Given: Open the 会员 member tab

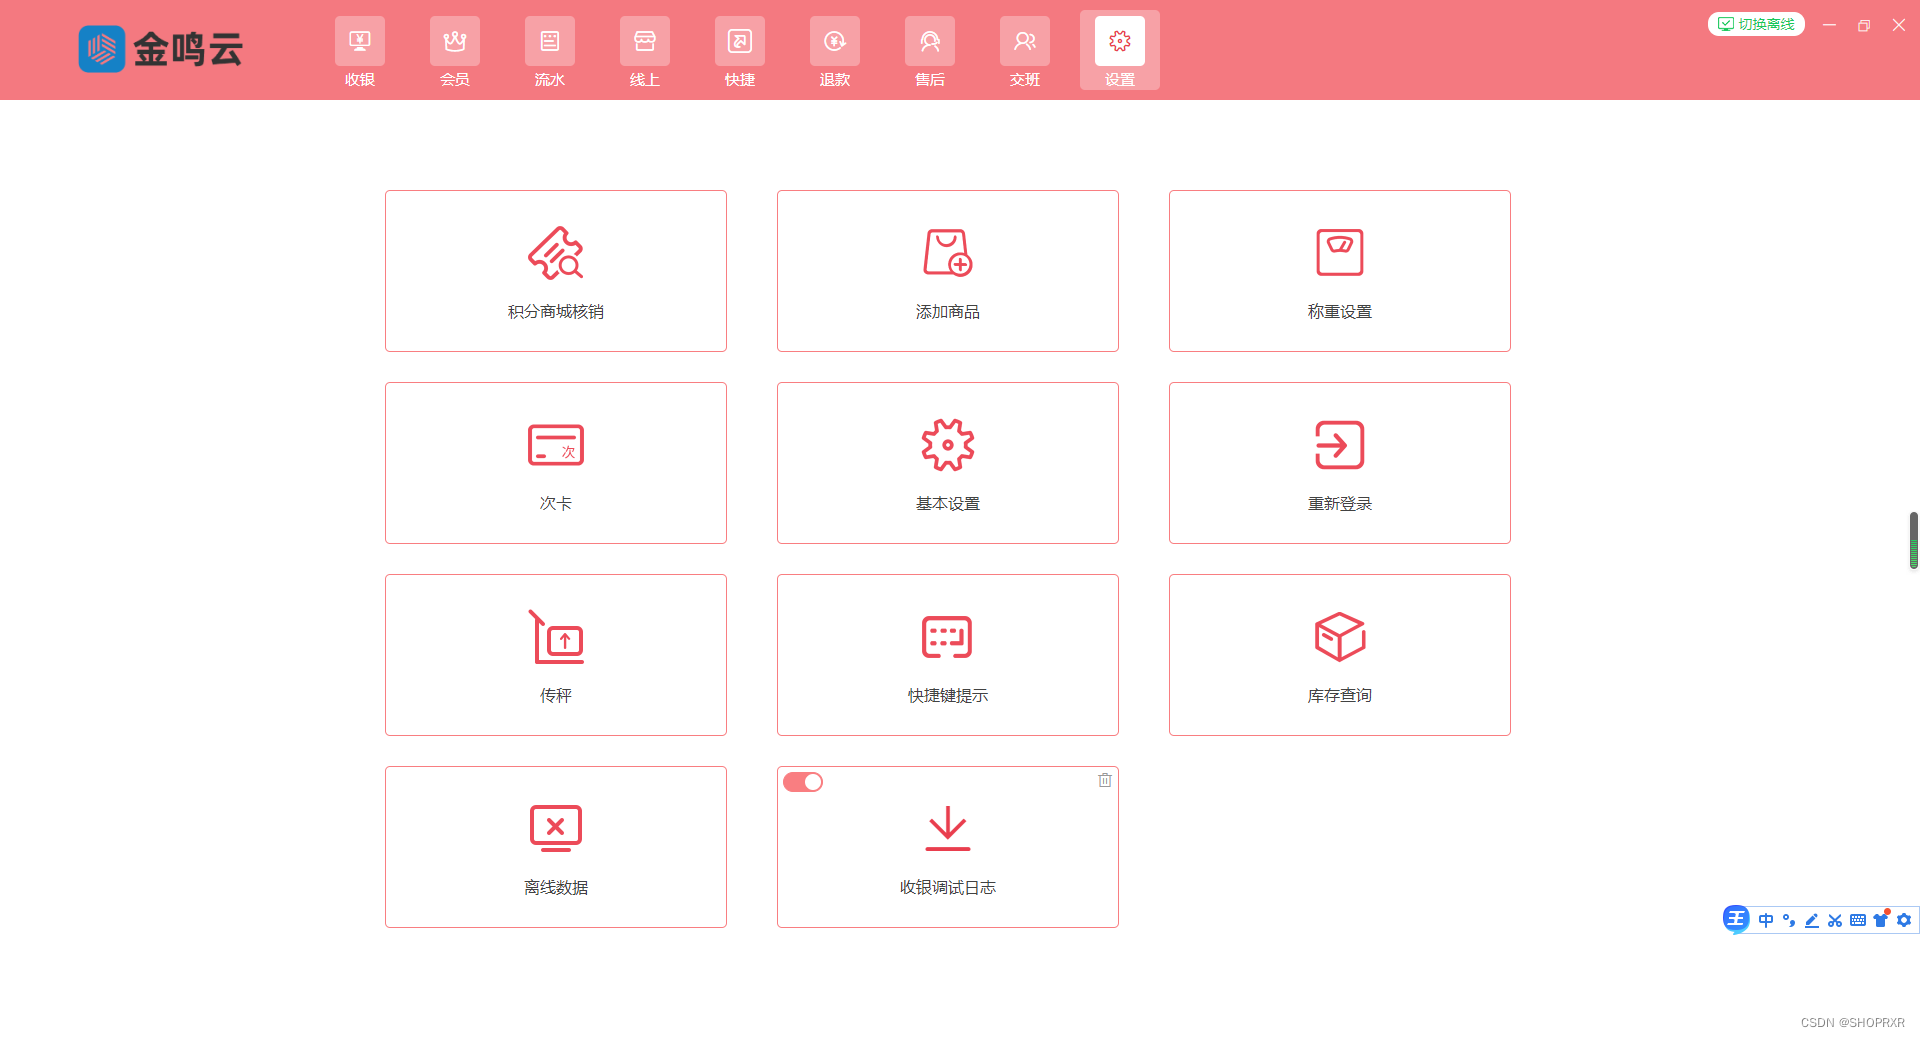Looking at the screenshot, I should coord(454,51).
